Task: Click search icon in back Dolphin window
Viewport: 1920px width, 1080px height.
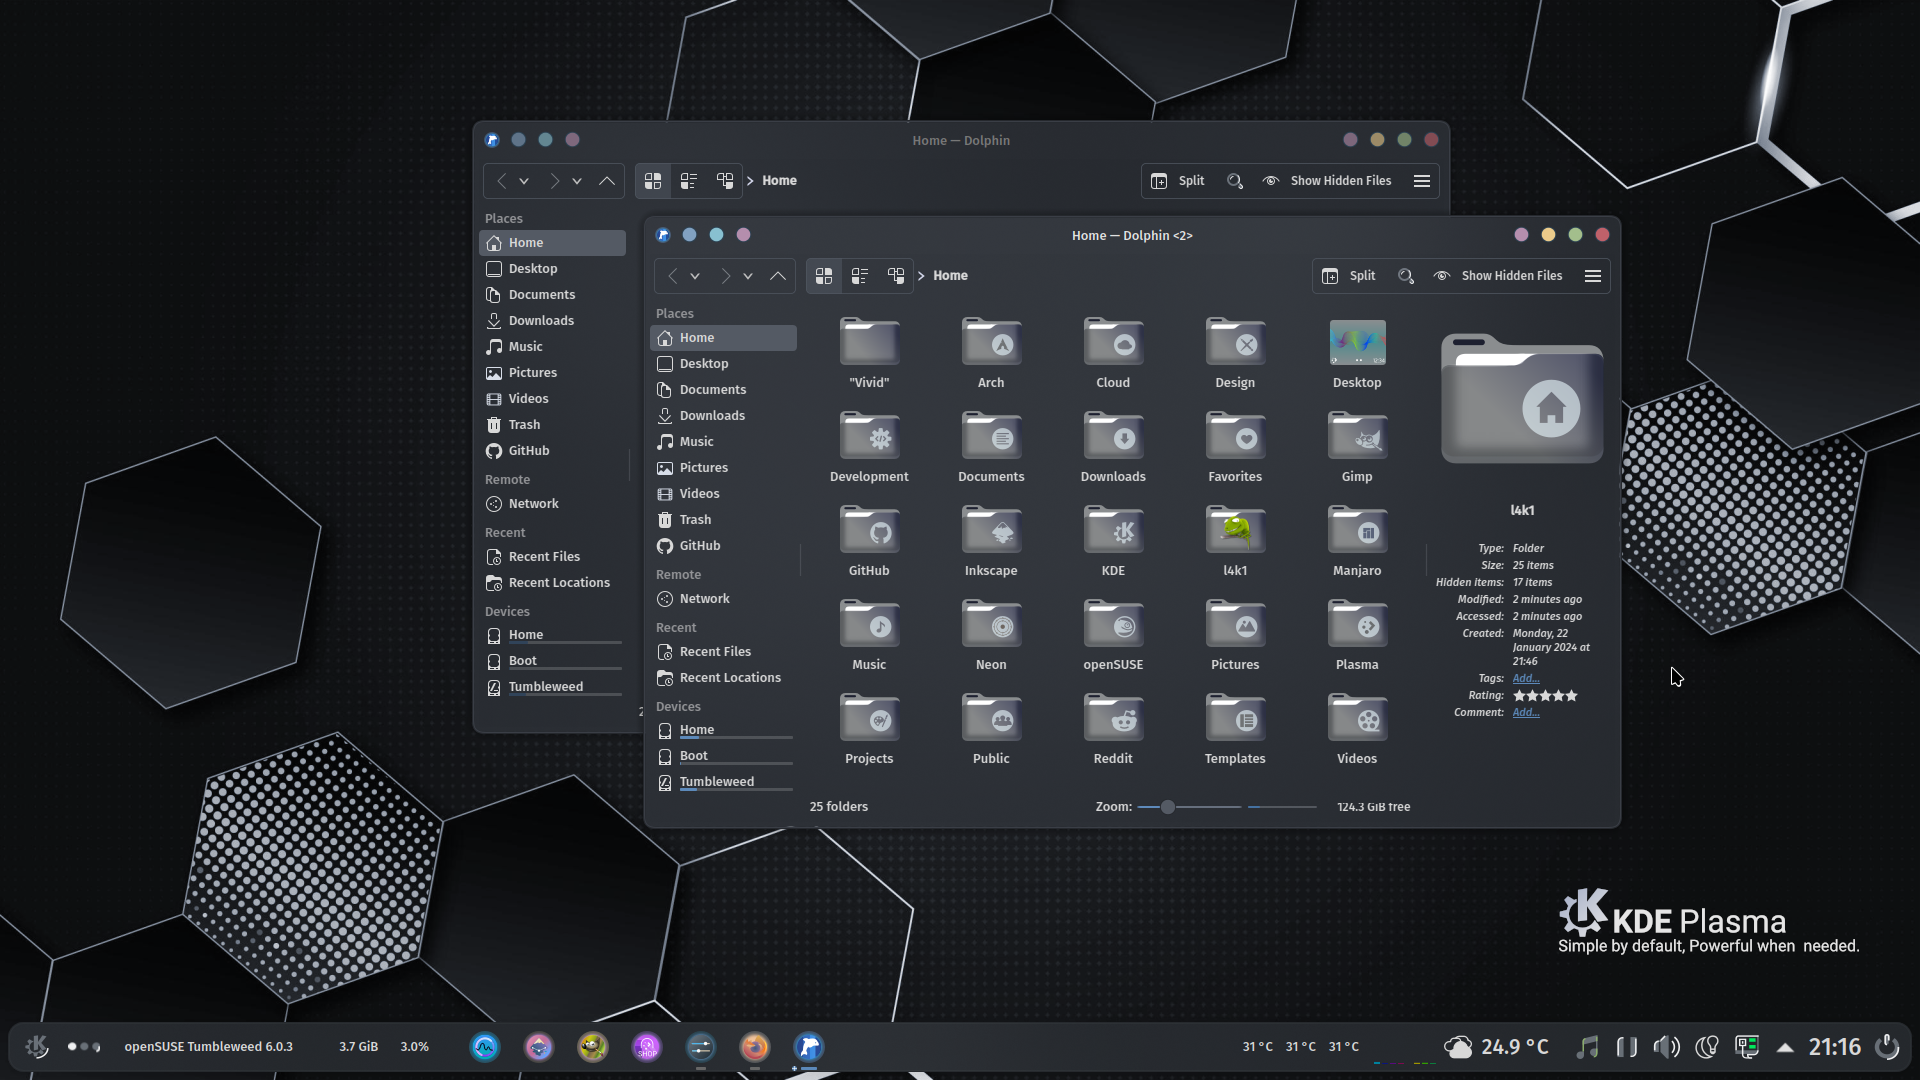Action: [x=1235, y=181]
